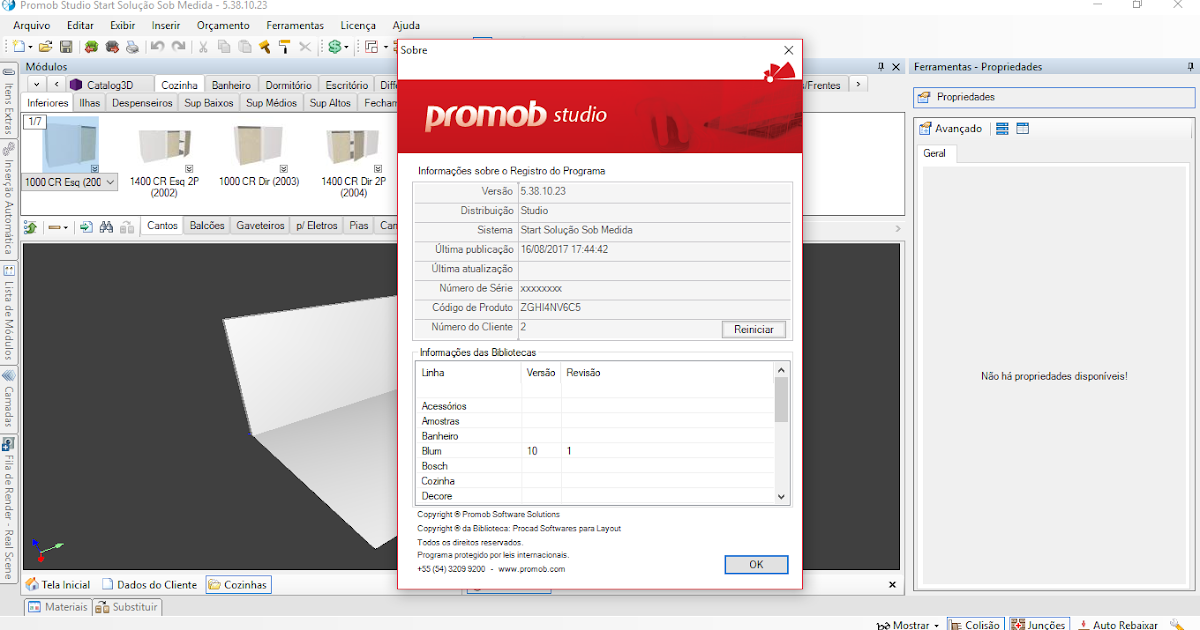The height and width of the screenshot is (630, 1200).
Task: Open the green dollar budget icon
Action: coord(336,46)
